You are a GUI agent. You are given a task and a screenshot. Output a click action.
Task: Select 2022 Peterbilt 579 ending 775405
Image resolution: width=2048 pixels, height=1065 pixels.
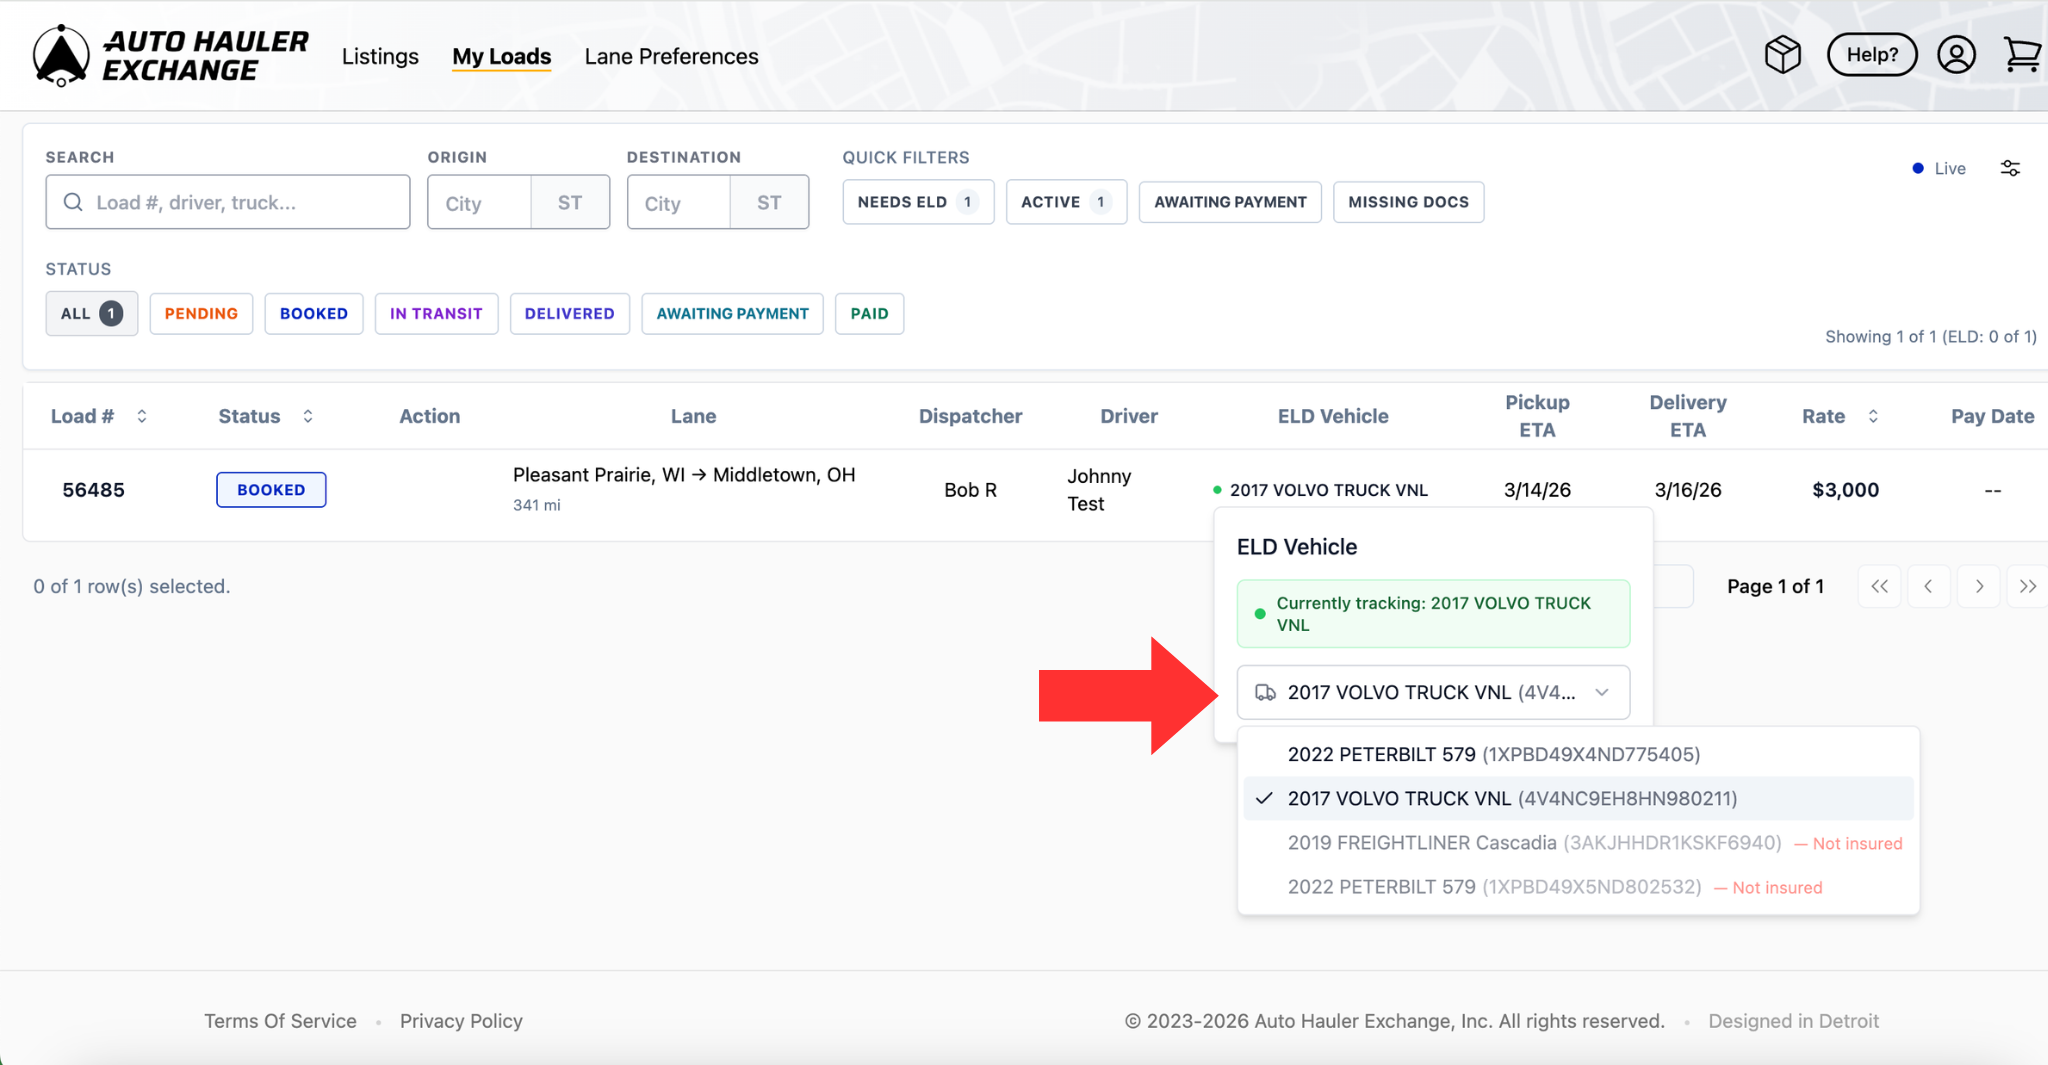click(x=1493, y=755)
